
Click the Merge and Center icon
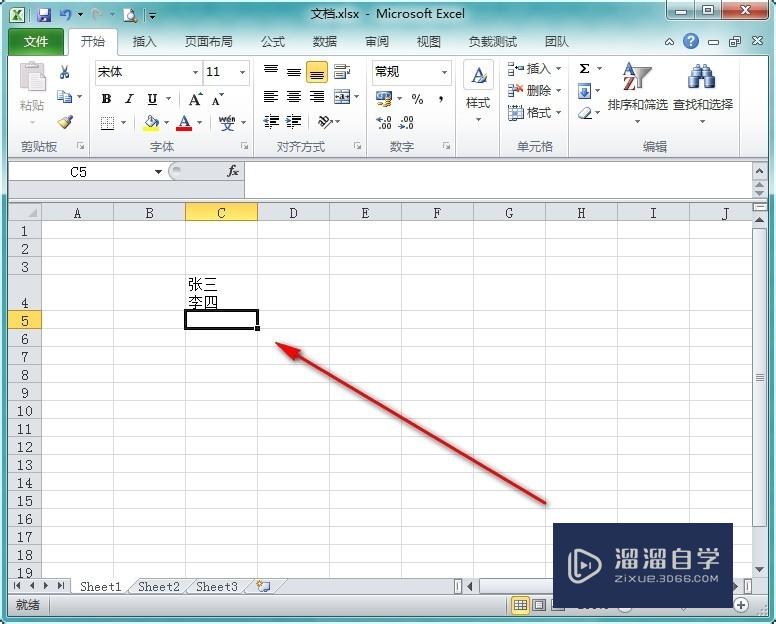click(x=342, y=96)
